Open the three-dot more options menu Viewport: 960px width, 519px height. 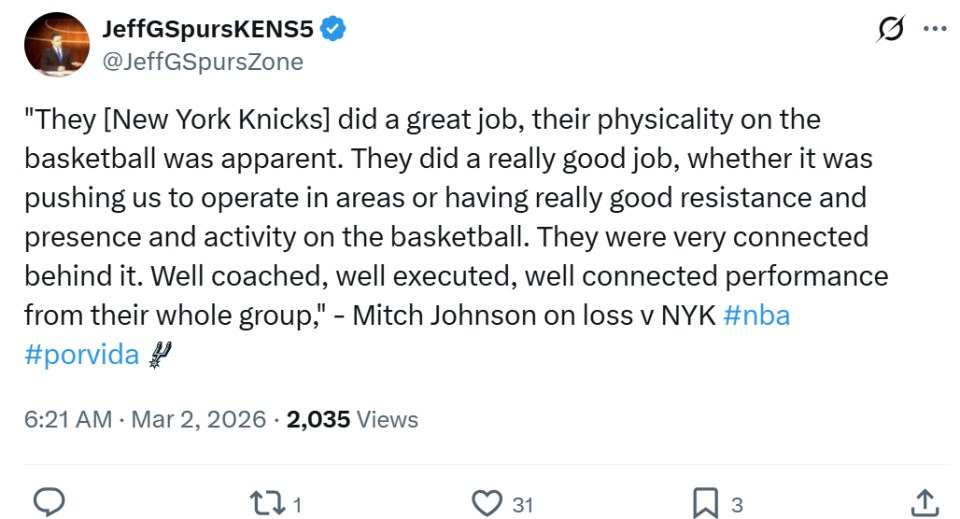(x=935, y=31)
